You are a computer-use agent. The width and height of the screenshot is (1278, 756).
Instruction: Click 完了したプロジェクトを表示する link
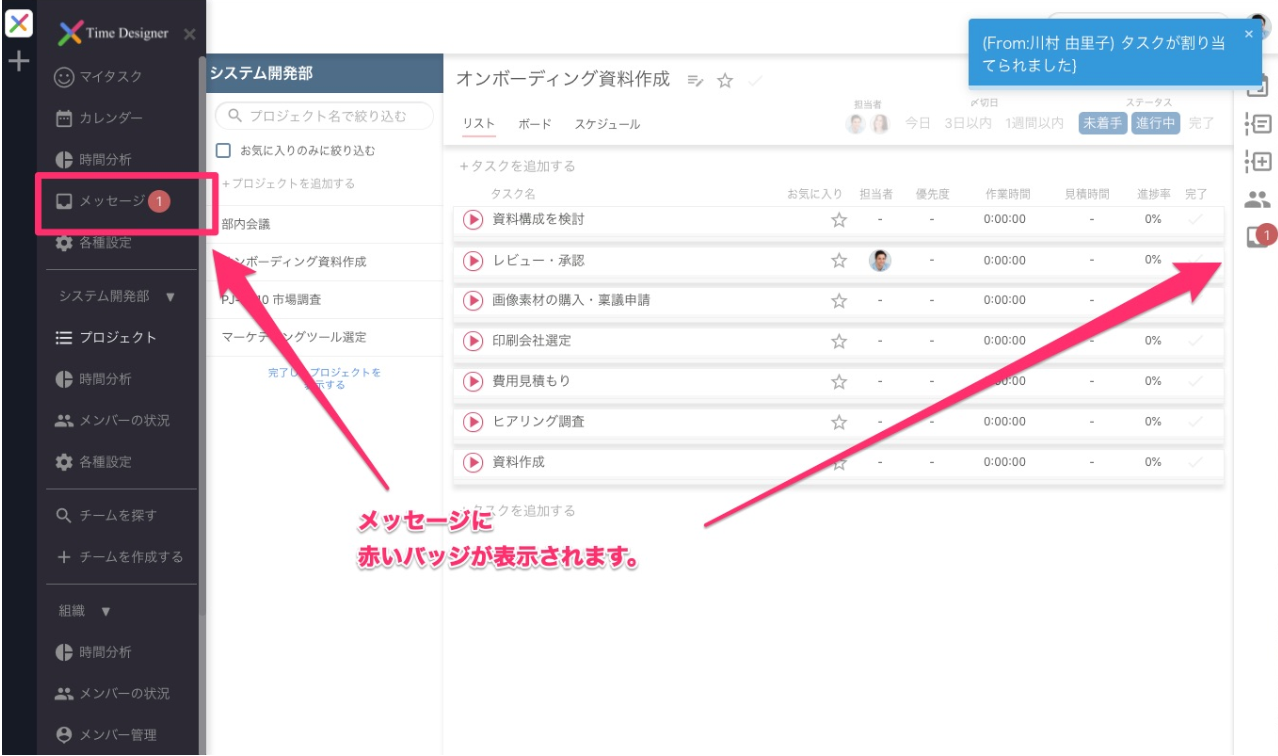tap(324, 378)
